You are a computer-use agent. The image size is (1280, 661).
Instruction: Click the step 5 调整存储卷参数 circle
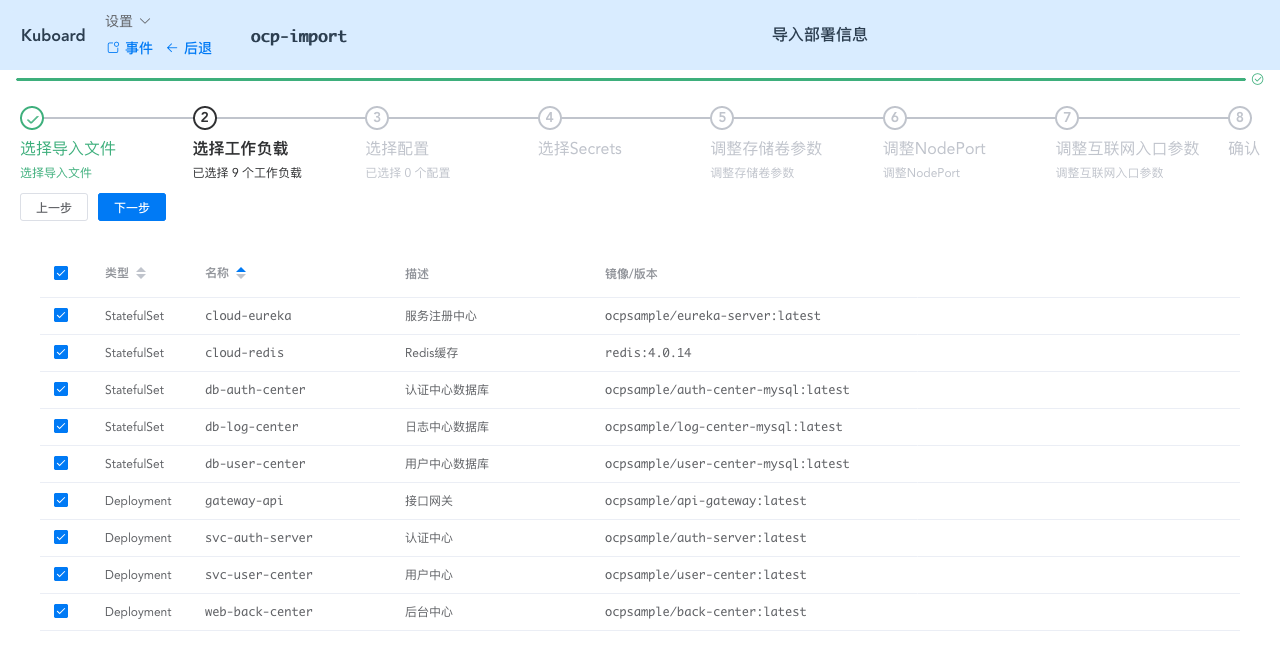(722, 118)
